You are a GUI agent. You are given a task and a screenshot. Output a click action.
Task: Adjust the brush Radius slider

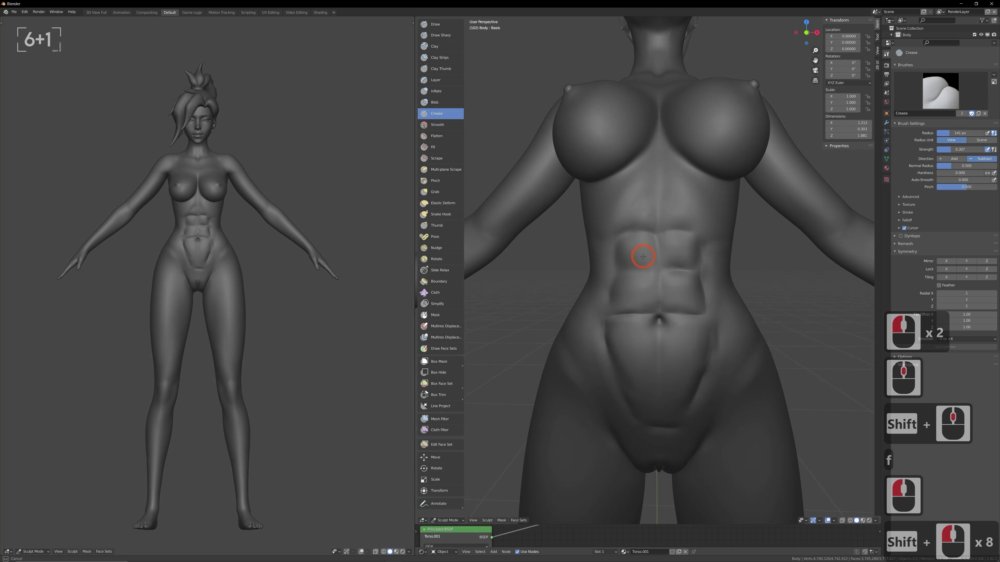tap(961, 133)
